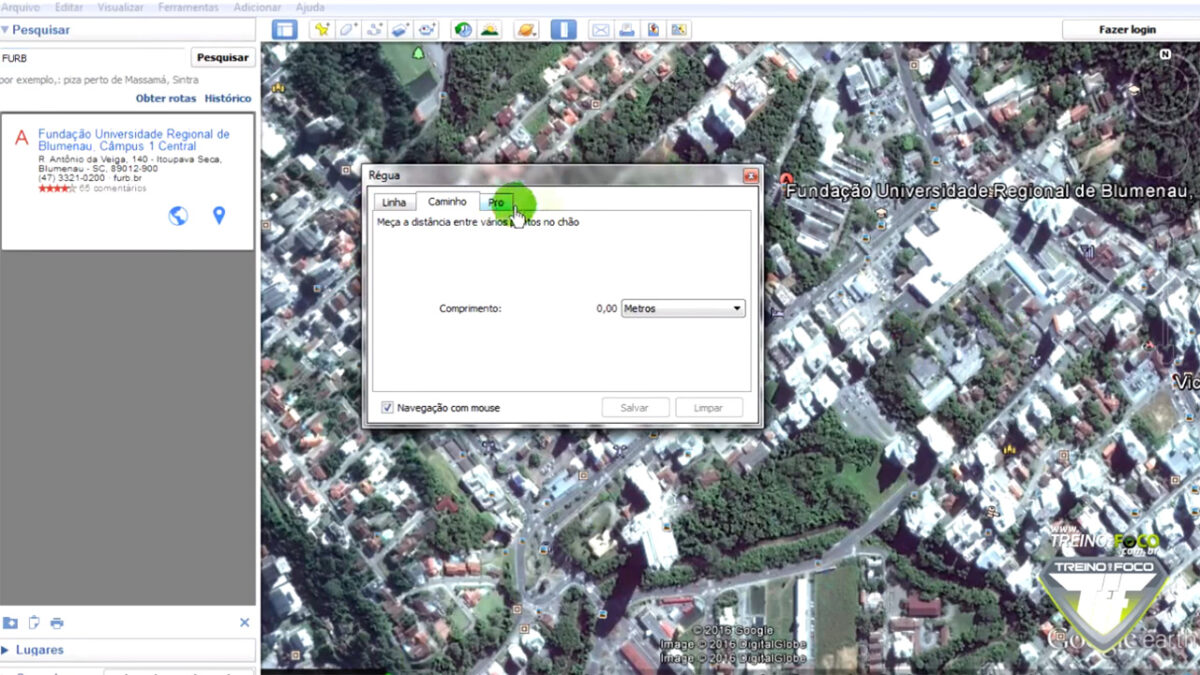Screen dimensions: 1200x675
Task: Click the search field containing FURB
Action: pyautogui.click(x=92, y=58)
